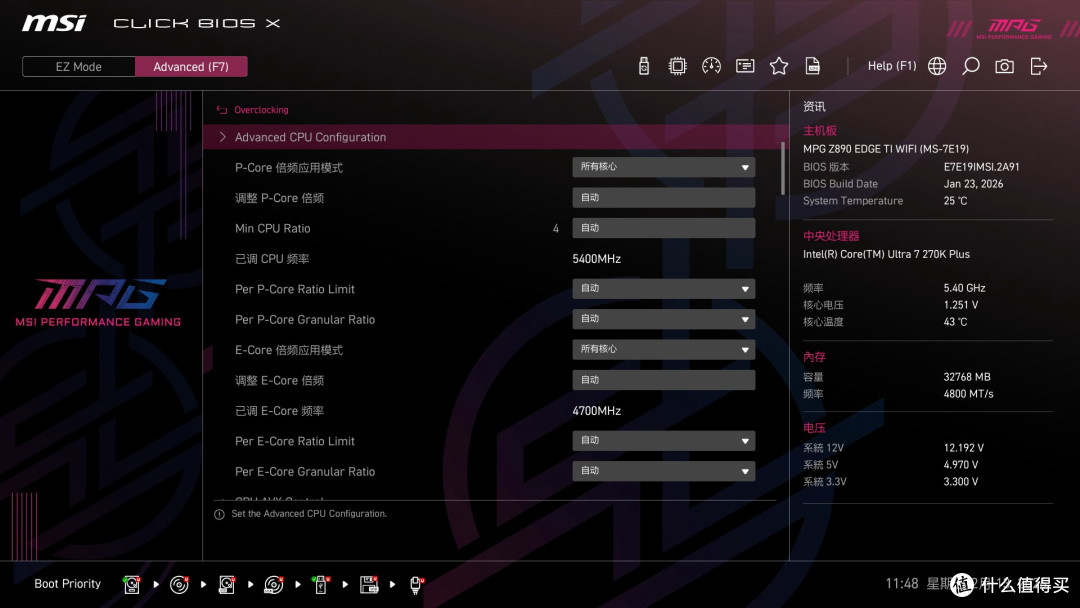1080x608 pixels.
Task: Select the P-Core 倍频应用模式 label
Action: pyautogui.click(x=289, y=168)
